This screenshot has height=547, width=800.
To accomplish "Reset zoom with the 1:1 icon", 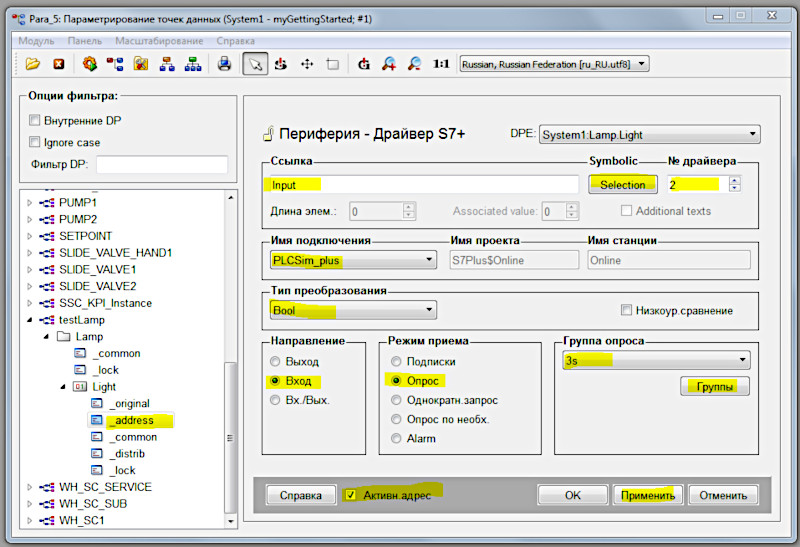I will tap(441, 64).
